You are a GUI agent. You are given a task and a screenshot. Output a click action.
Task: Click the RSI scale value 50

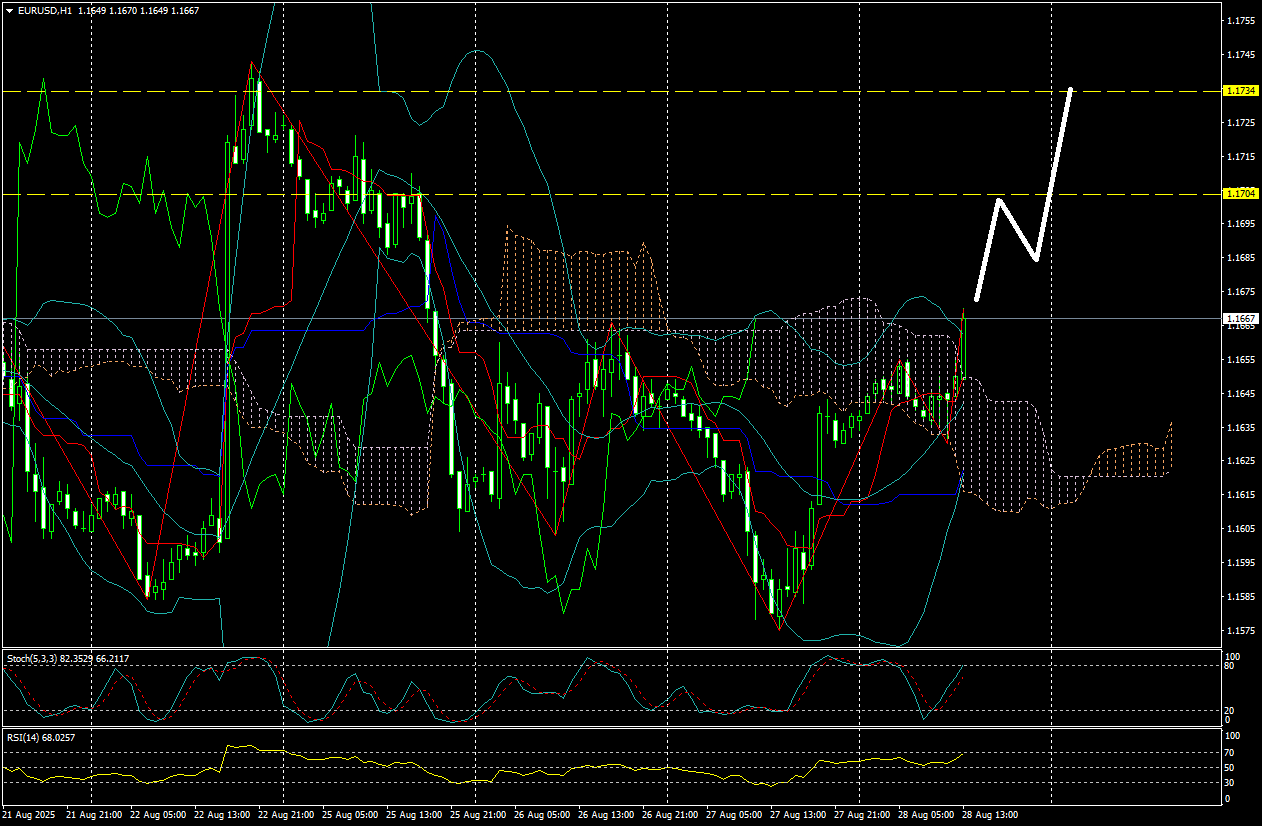click(x=1231, y=767)
